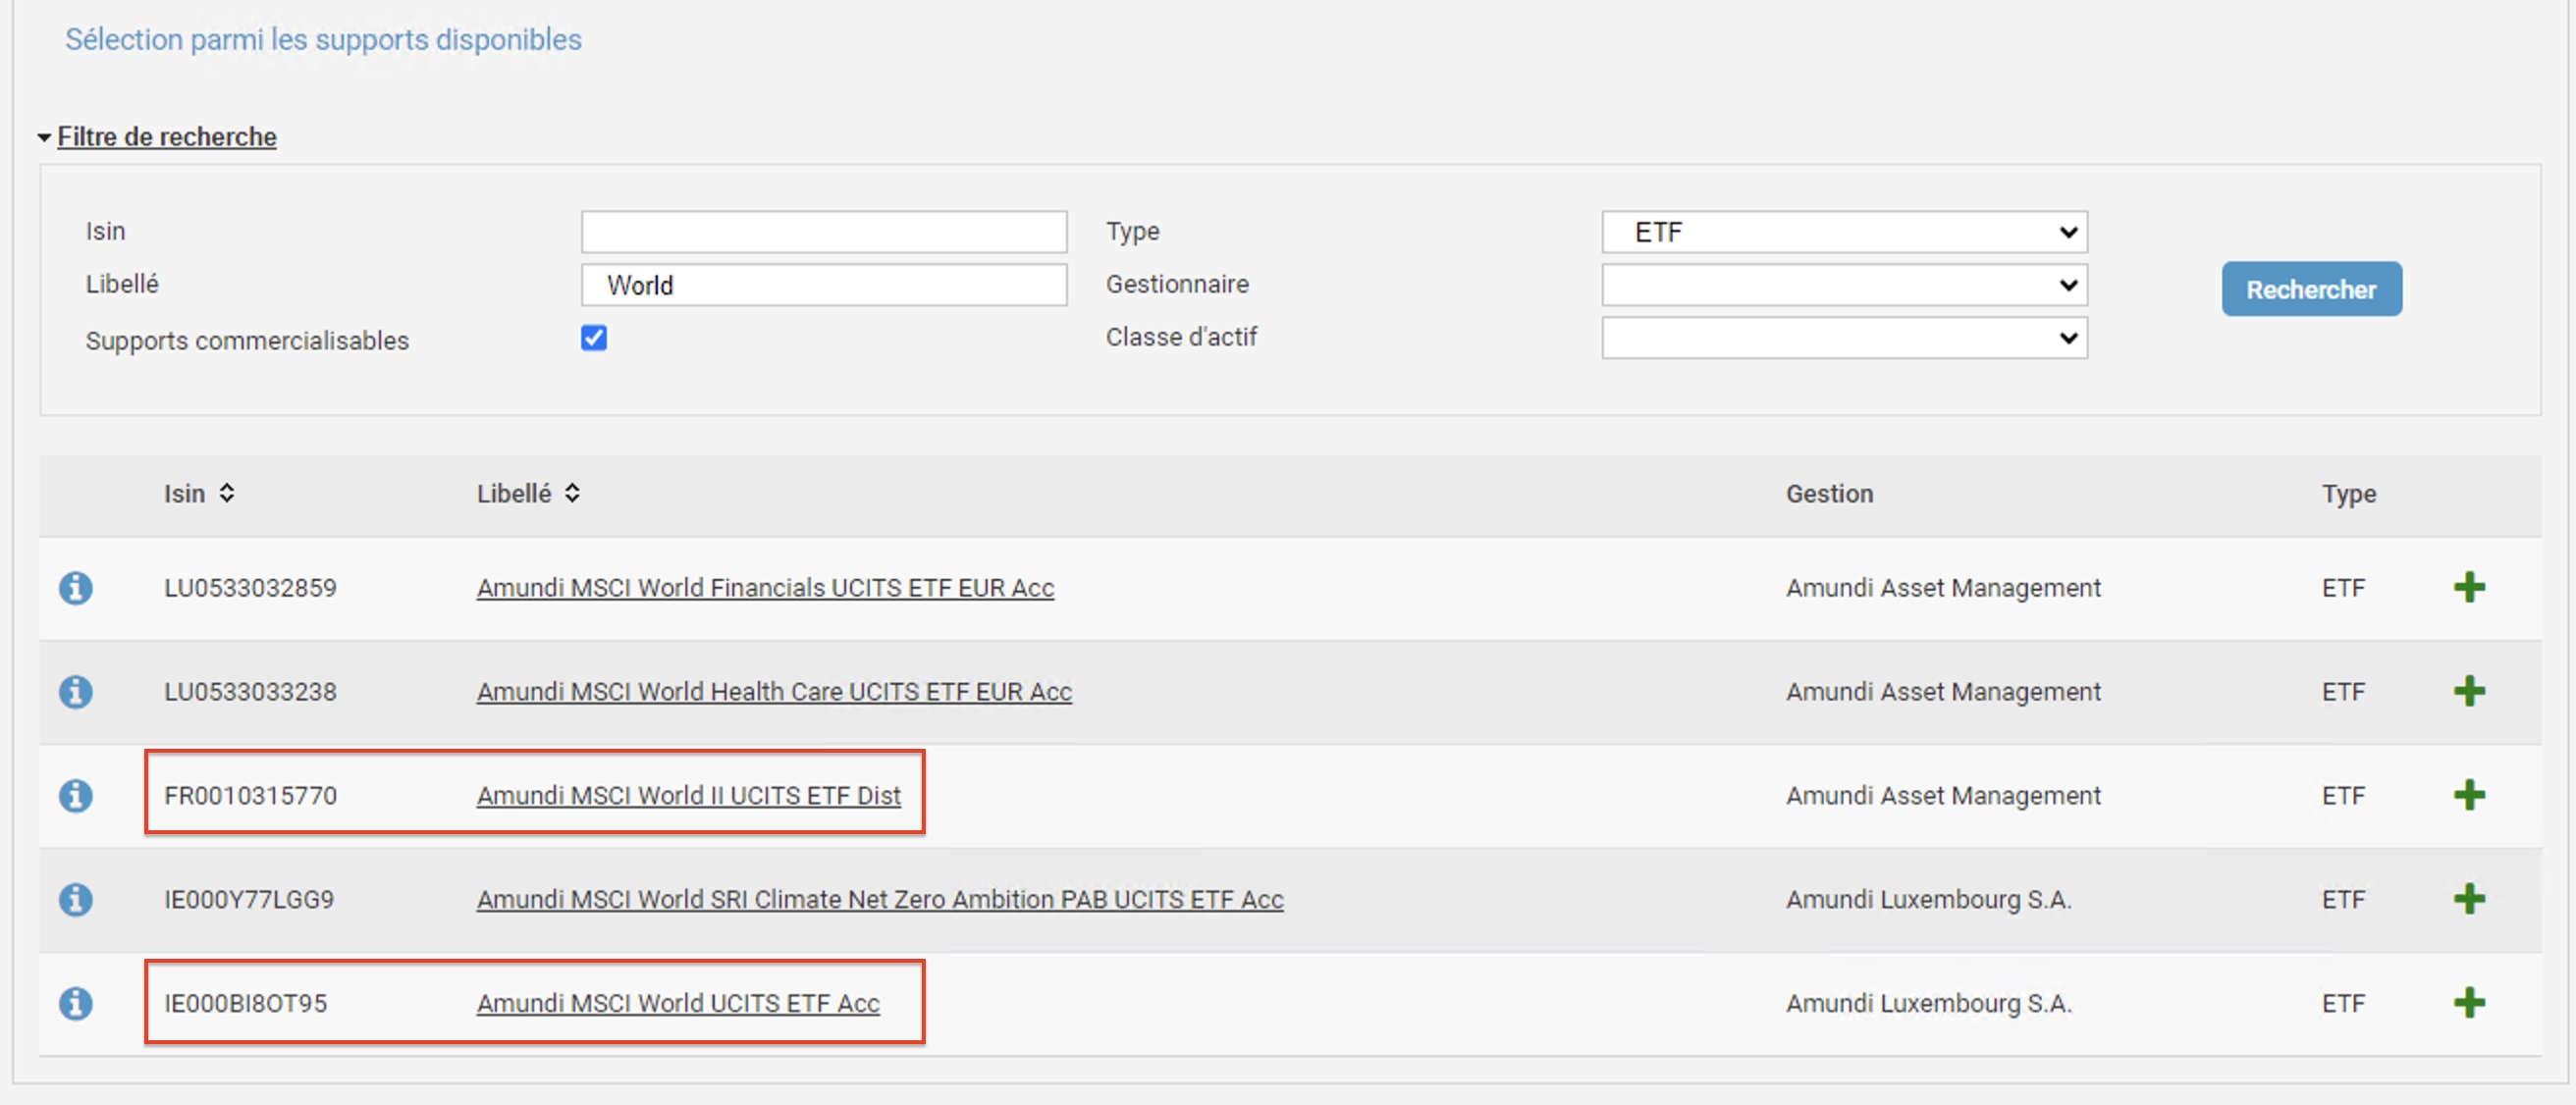Add the Health Care ETF via plus icon
This screenshot has width=2576, height=1105.
coord(2468,692)
